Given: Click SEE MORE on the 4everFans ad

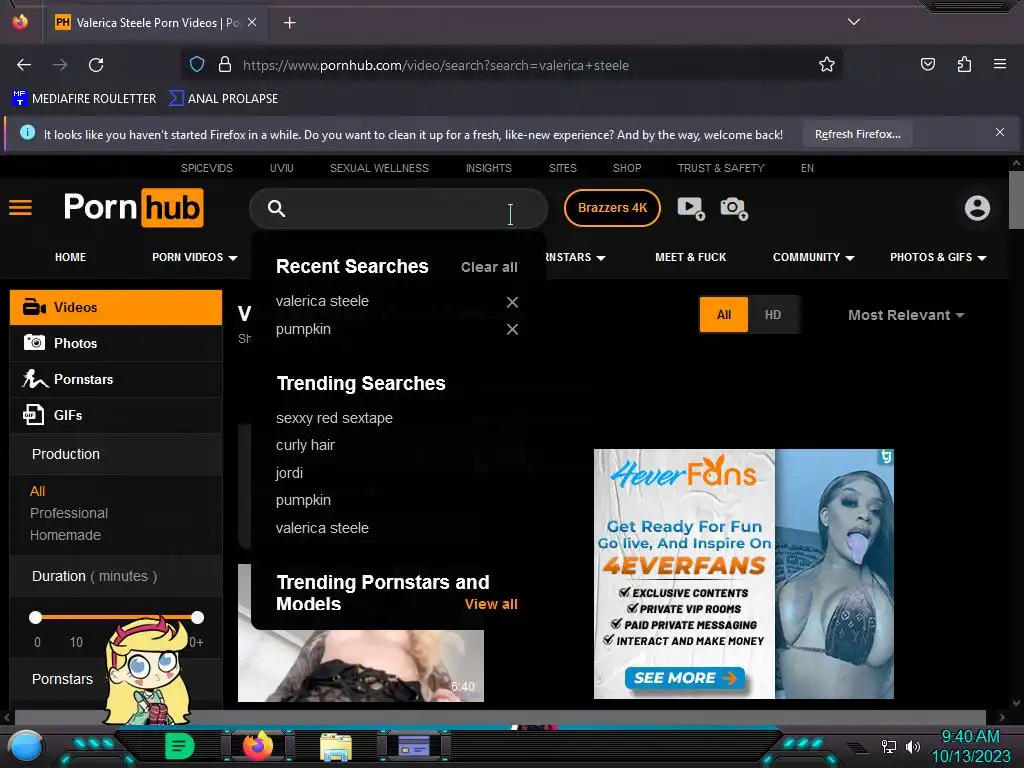Looking at the screenshot, I should point(685,678).
